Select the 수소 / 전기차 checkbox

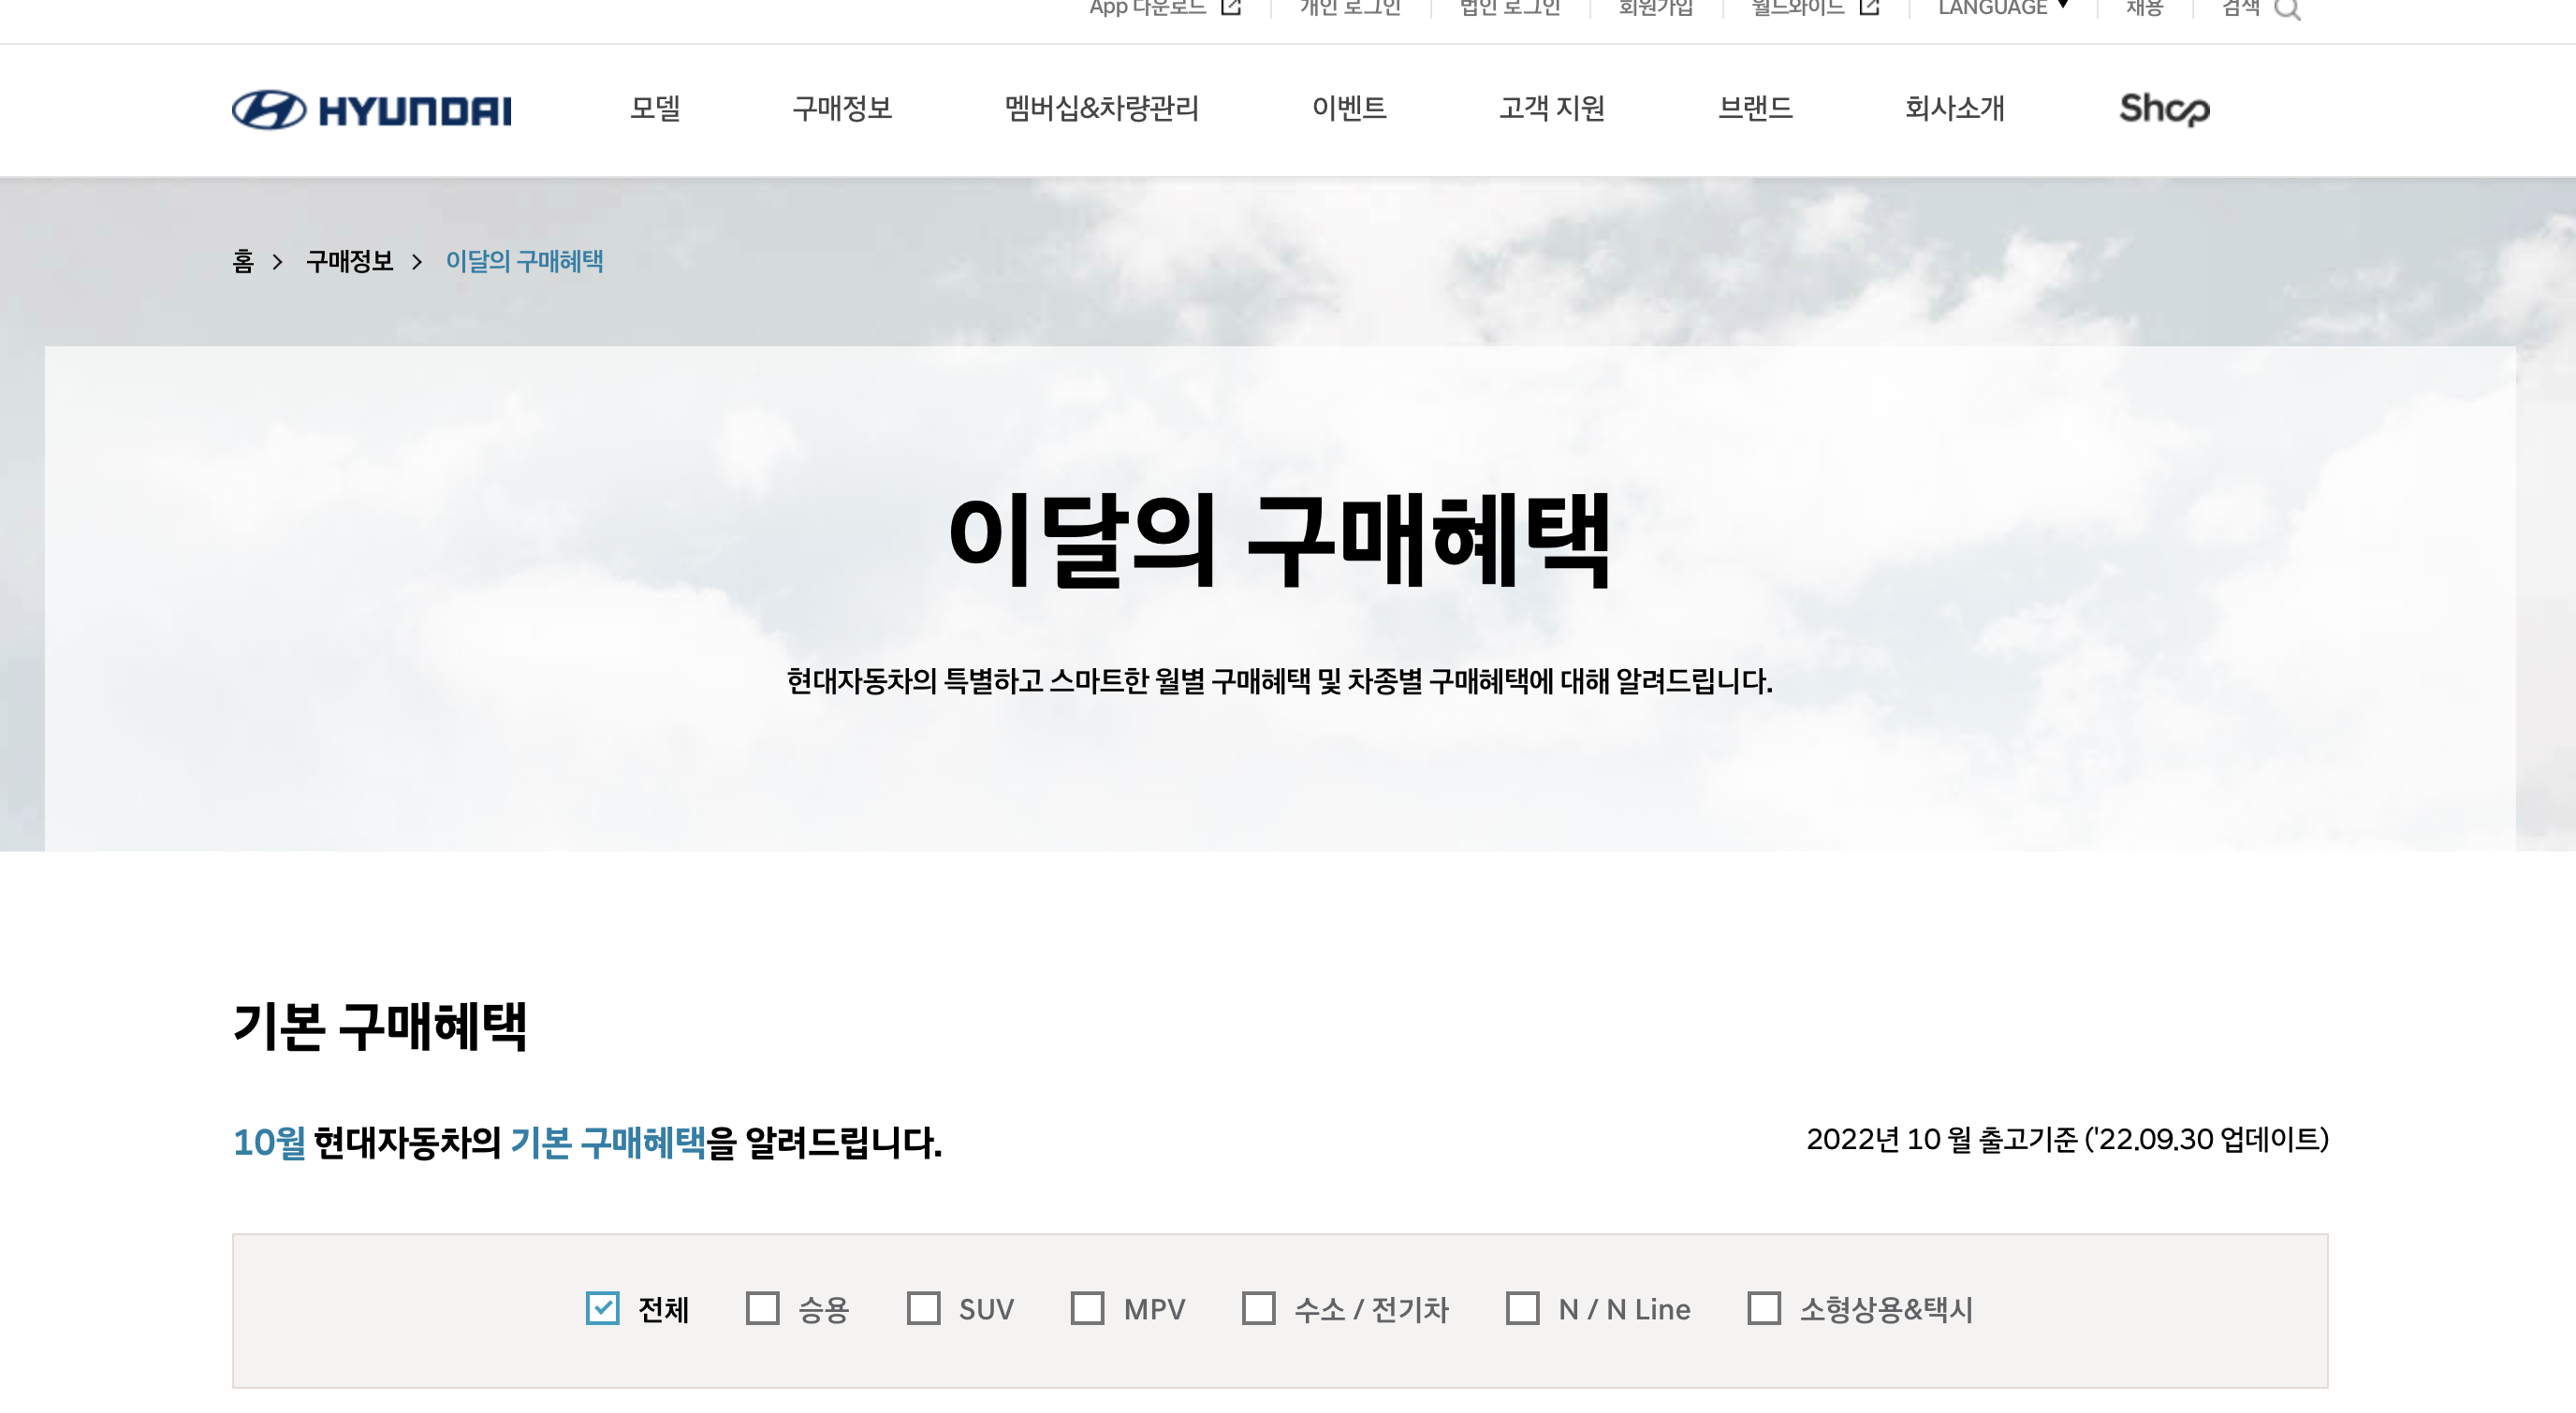[1258, 1308]
